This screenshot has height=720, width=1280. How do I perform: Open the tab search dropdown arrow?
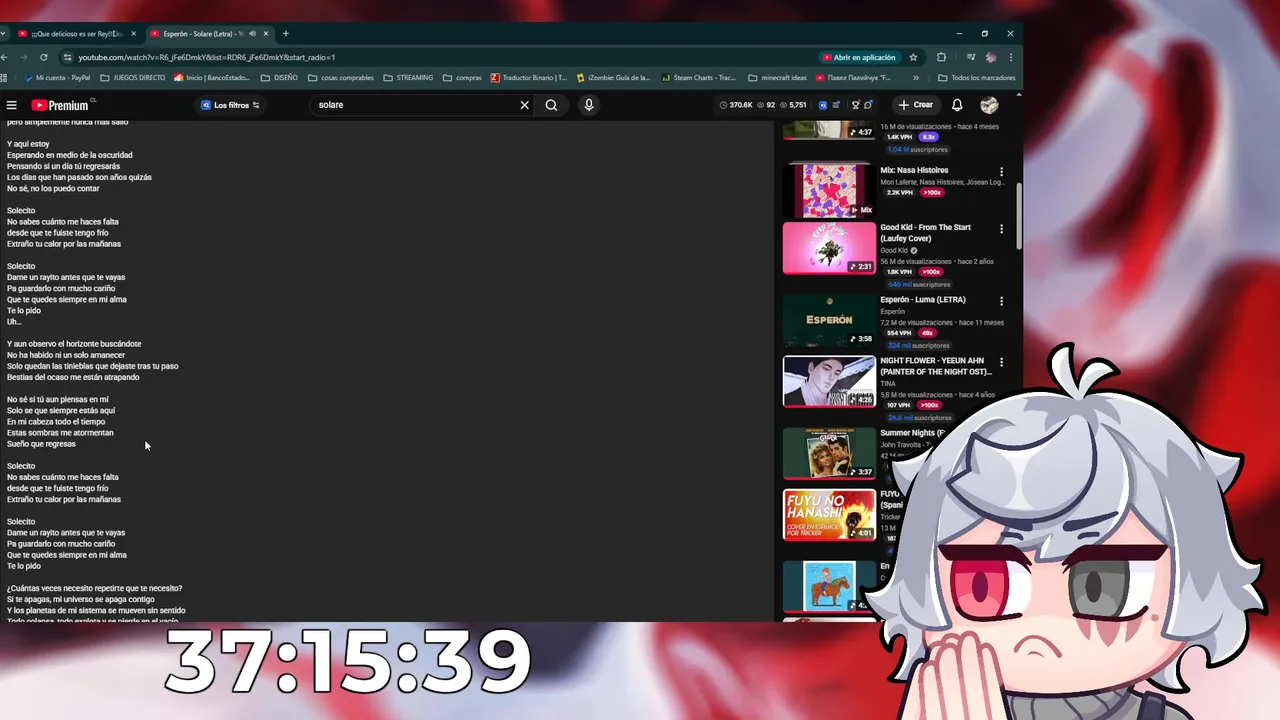coord(4,33)
